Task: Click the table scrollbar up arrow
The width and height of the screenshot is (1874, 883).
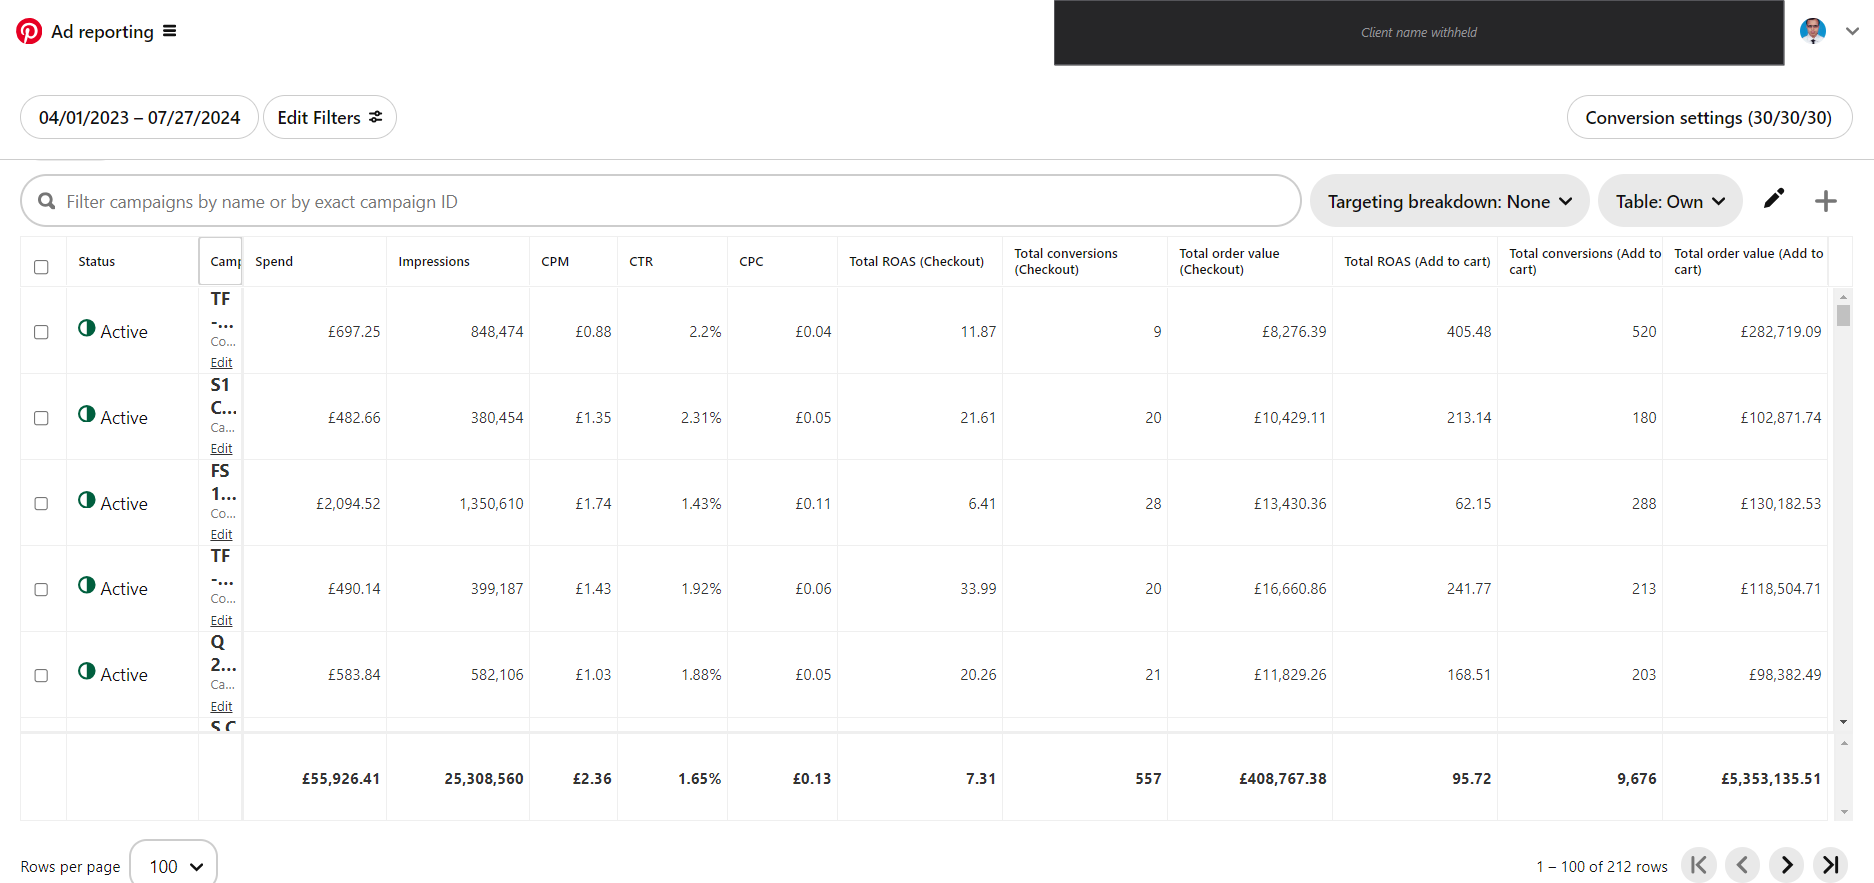Action: pos(1843,297)
